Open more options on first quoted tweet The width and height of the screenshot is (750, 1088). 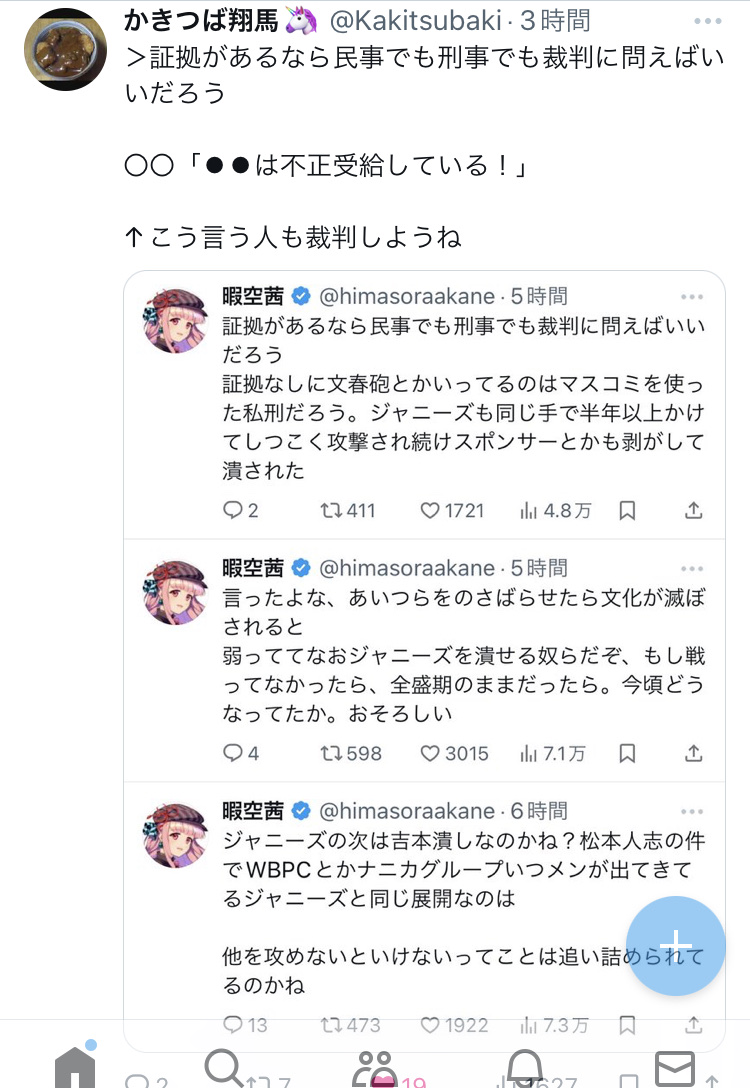pos(692,297)
